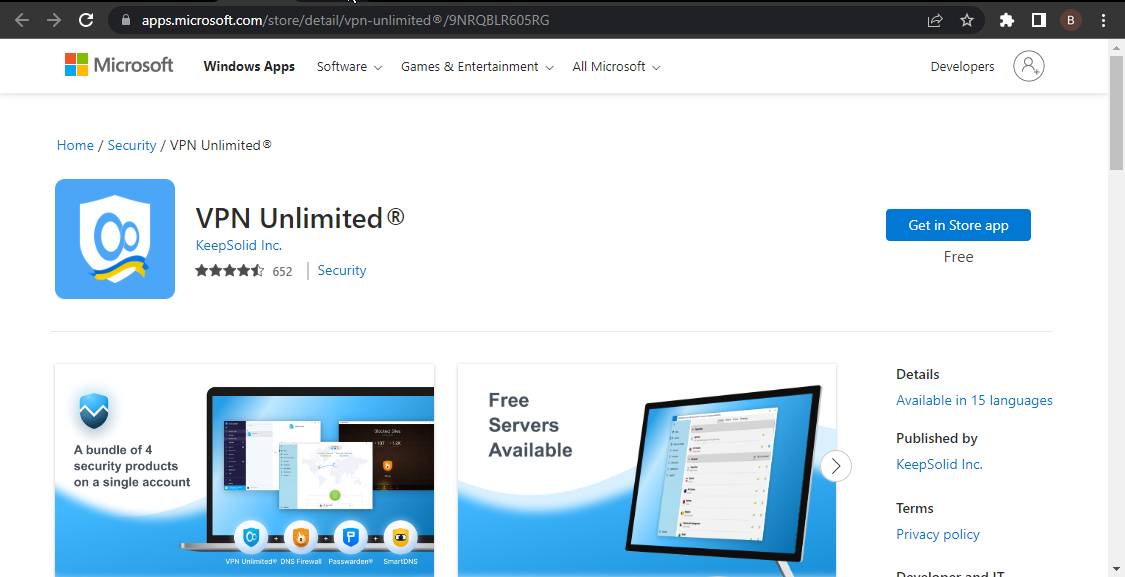1125x577 pixels.
Task: Click the Security category link beside rating
Action: [x=342, y=271]
